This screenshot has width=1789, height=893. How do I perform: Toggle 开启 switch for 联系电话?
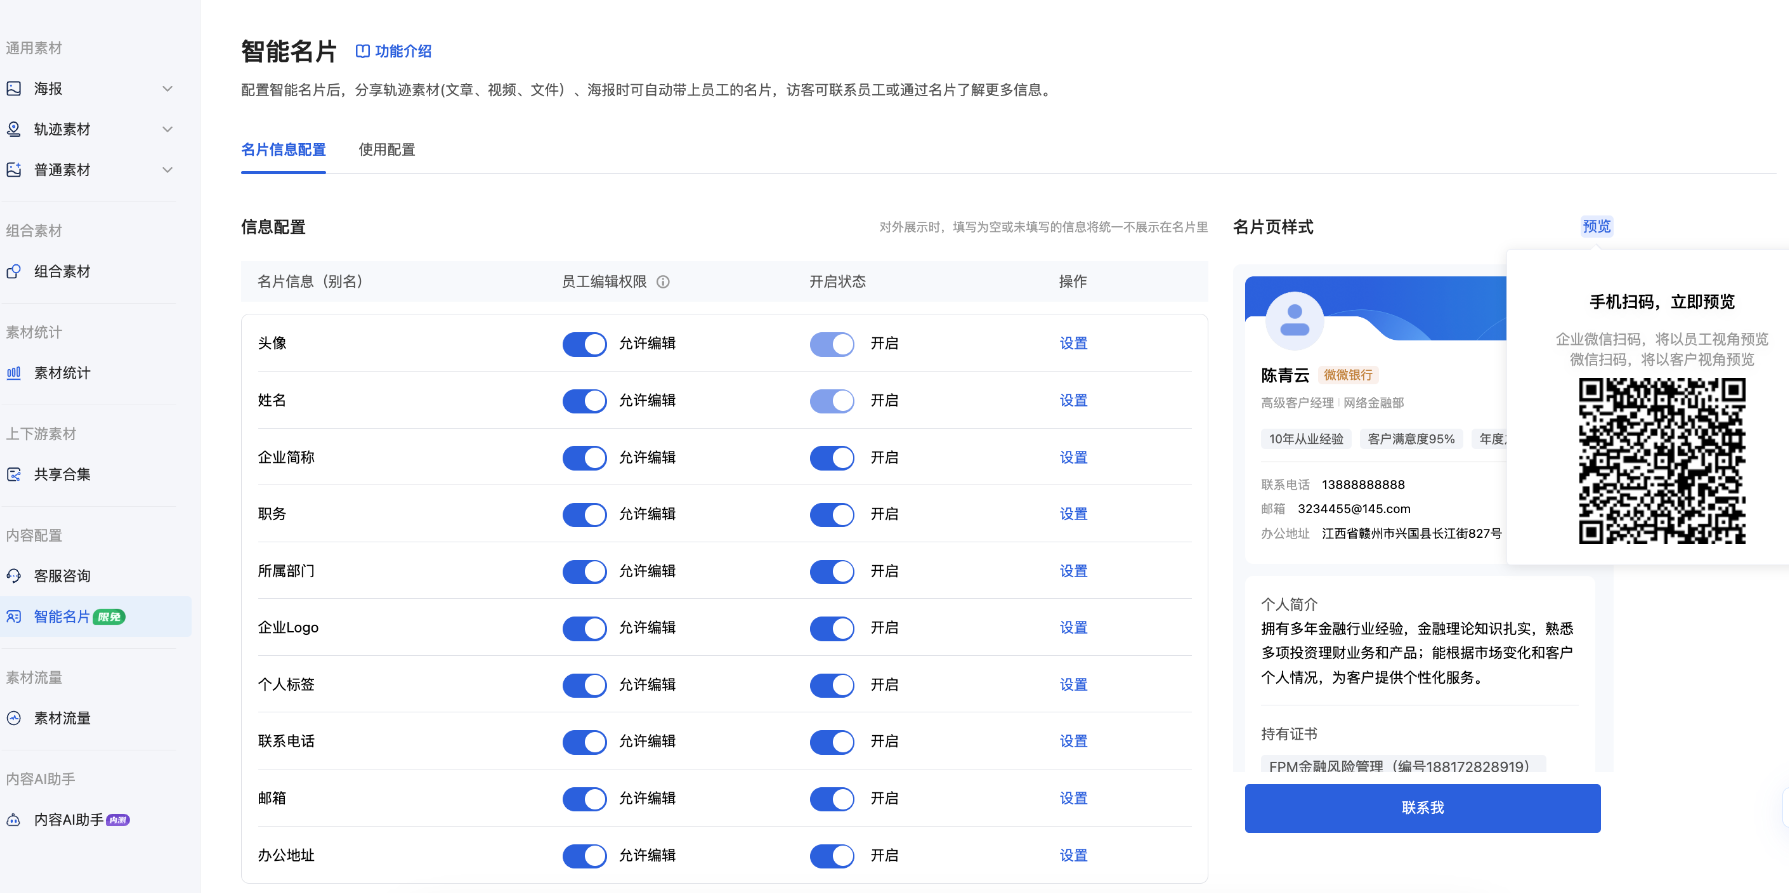[832, 742]
